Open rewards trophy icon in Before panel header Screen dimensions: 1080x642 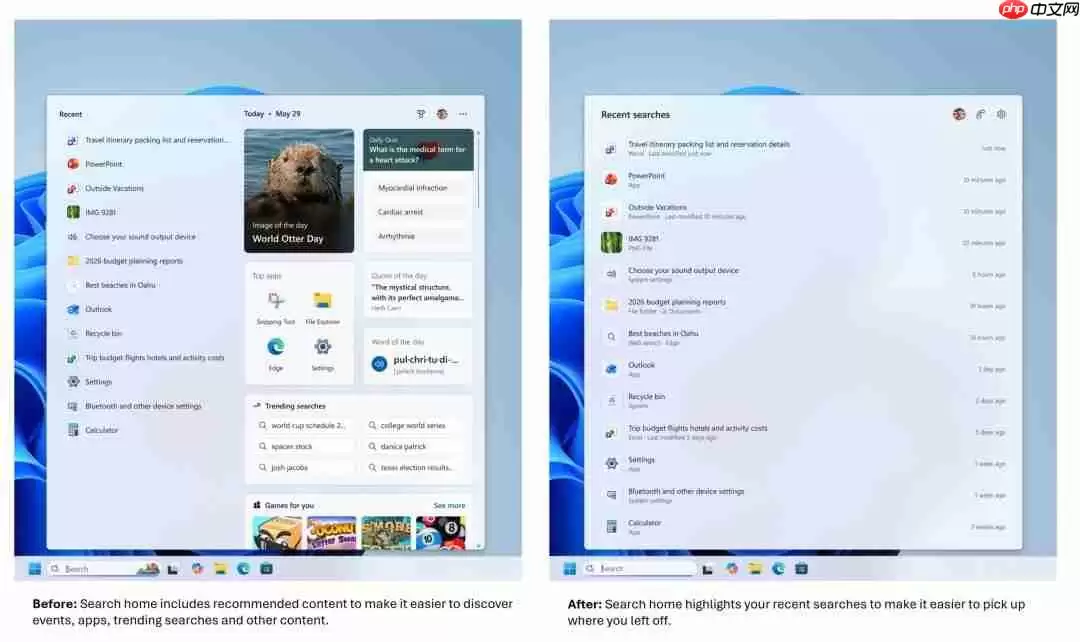coord(421,114)
